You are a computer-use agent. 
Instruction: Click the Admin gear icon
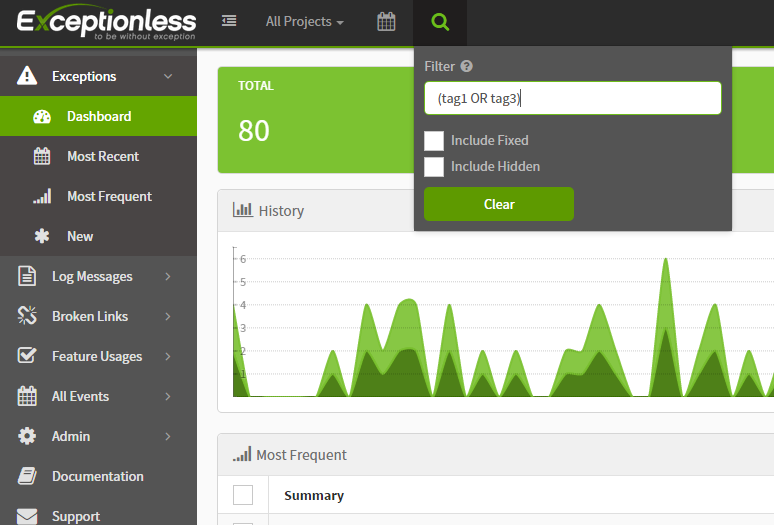pyautogui.click(x=27, y=436)
